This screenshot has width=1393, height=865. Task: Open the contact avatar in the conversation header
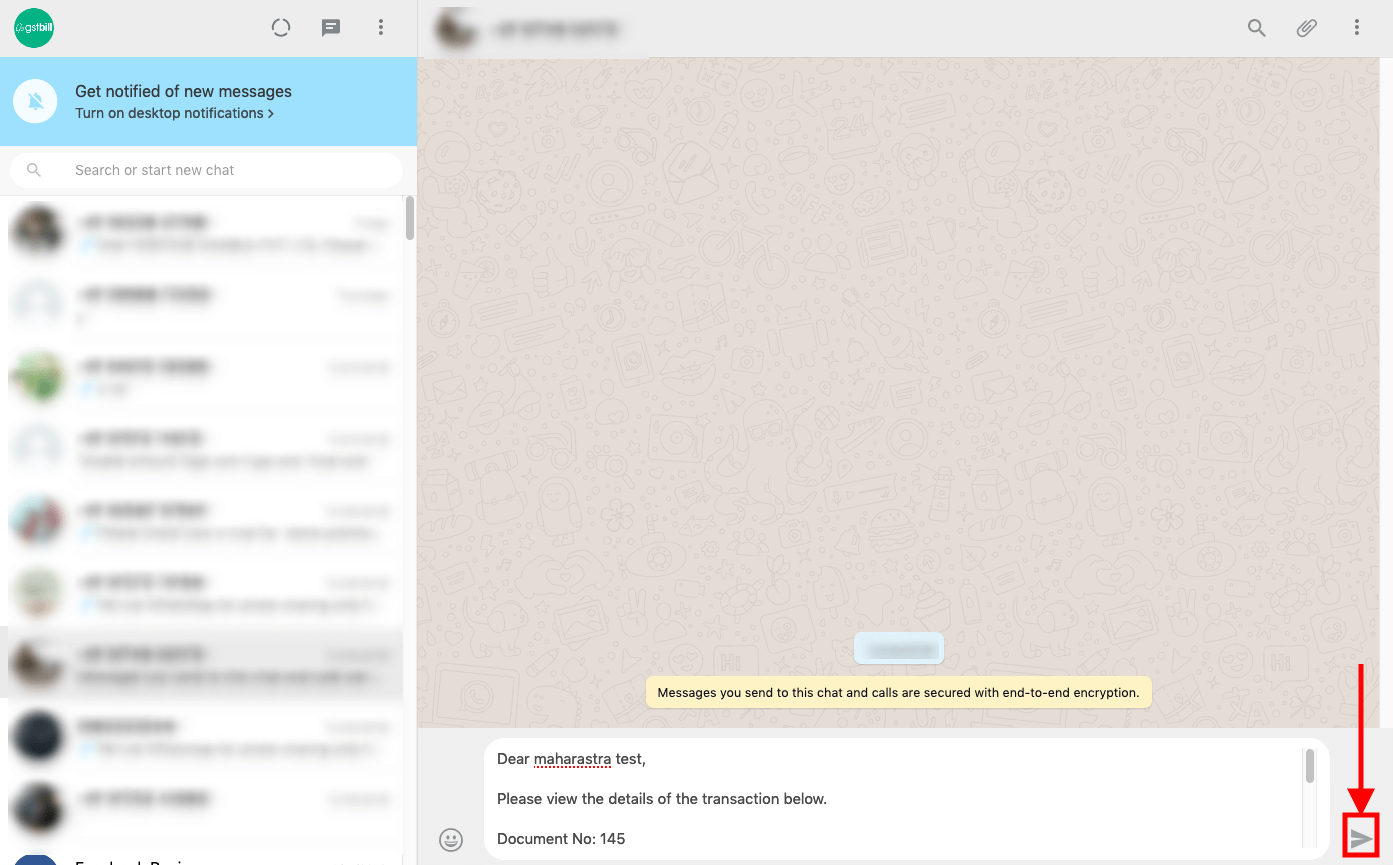[x=454, y=28]
